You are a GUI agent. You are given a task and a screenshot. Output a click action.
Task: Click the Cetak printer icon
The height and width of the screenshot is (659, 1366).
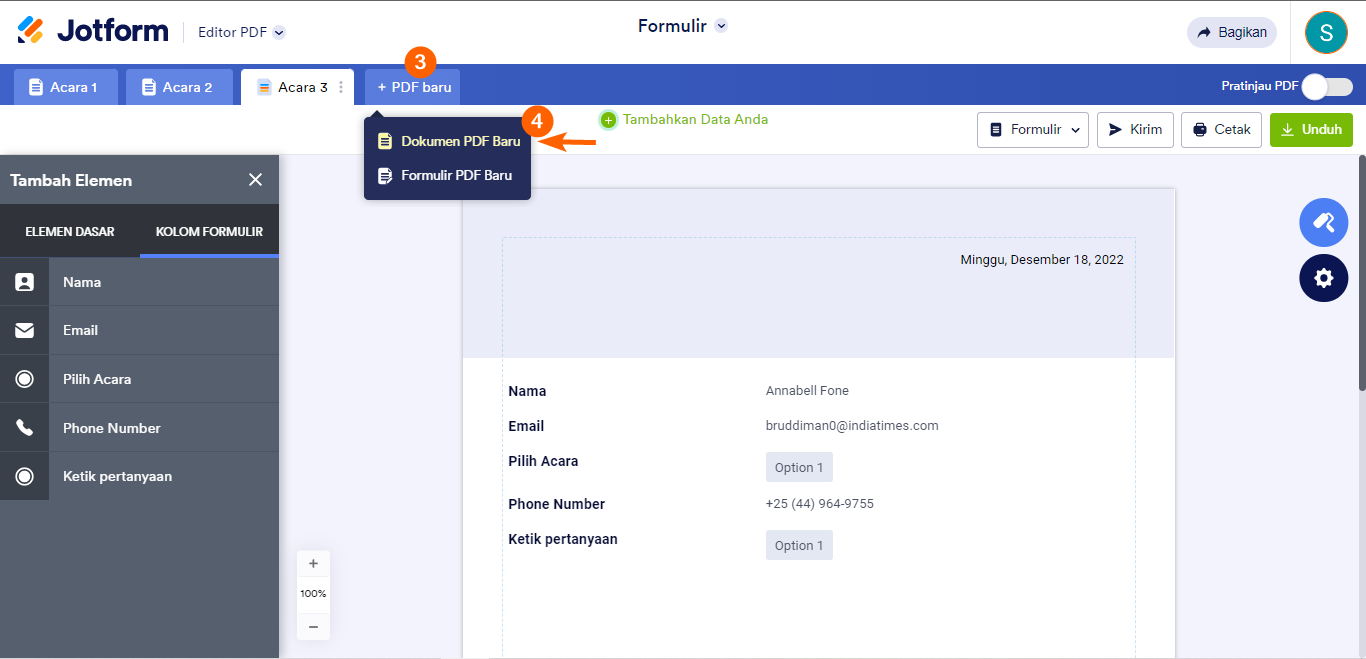1200,130
